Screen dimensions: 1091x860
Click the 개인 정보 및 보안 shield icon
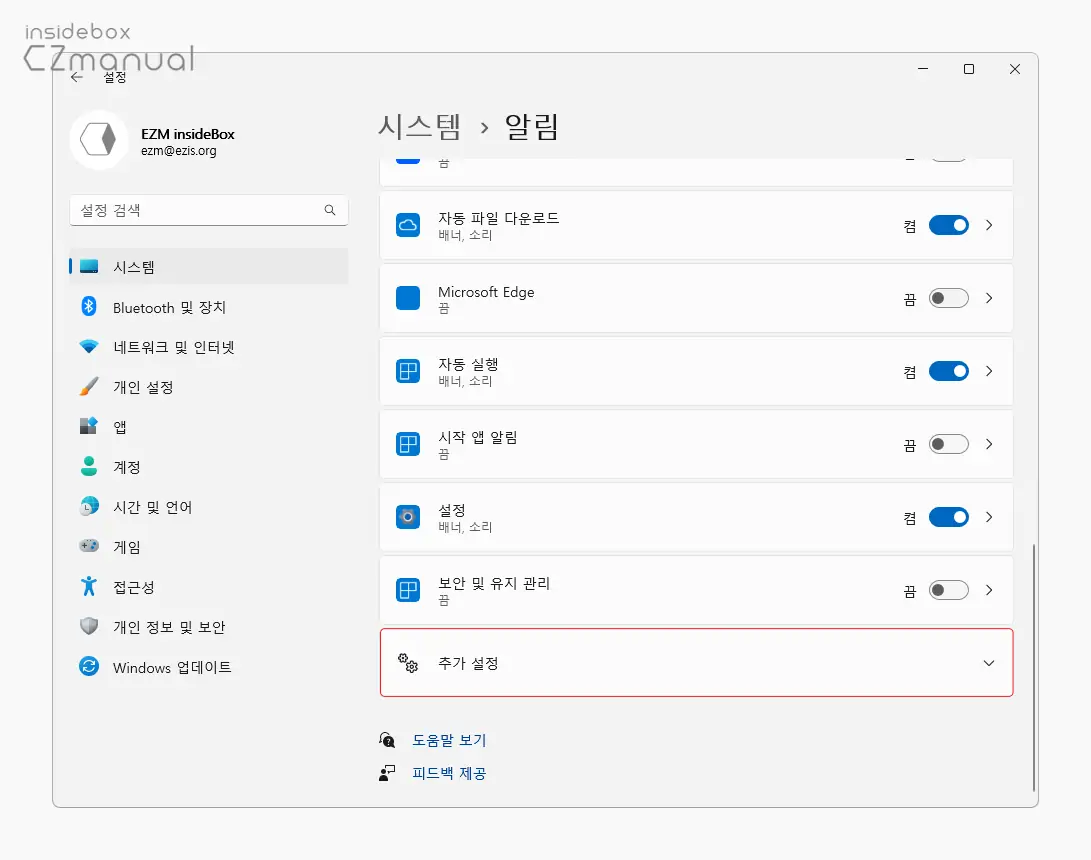coord(89,627)
